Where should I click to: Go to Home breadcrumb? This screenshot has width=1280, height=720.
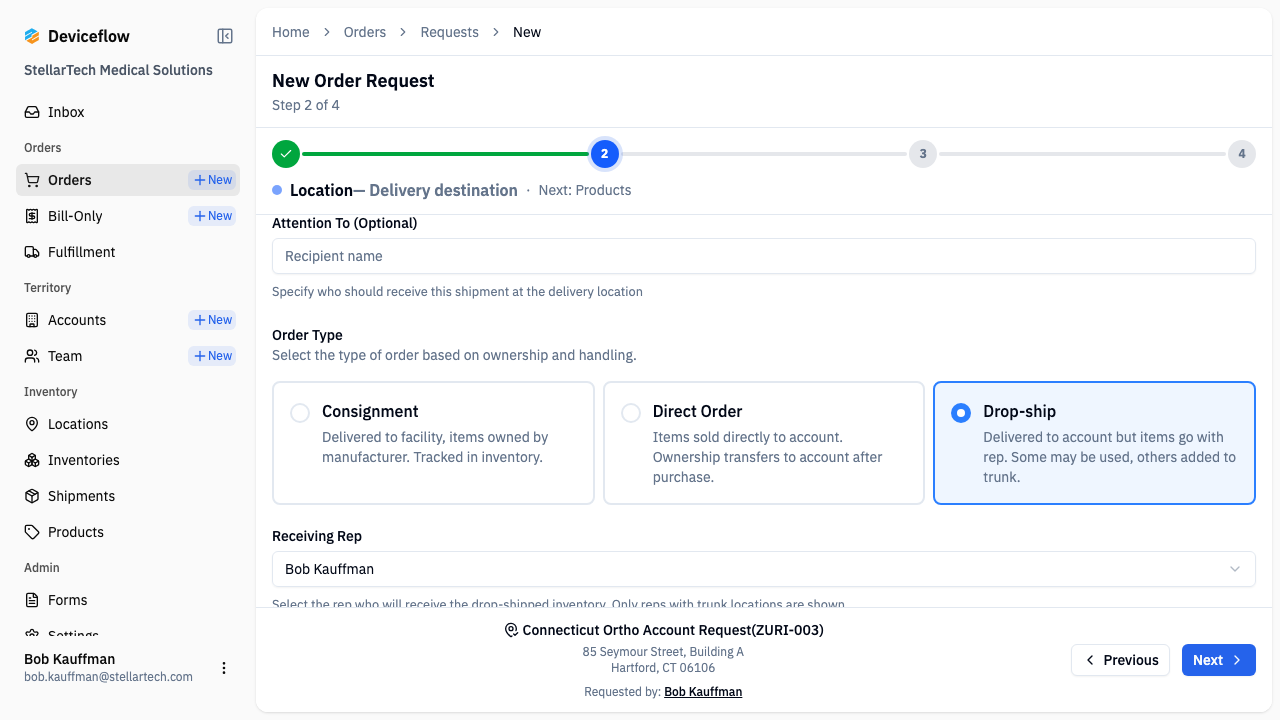pyautogui.click(x=291, y=32)
